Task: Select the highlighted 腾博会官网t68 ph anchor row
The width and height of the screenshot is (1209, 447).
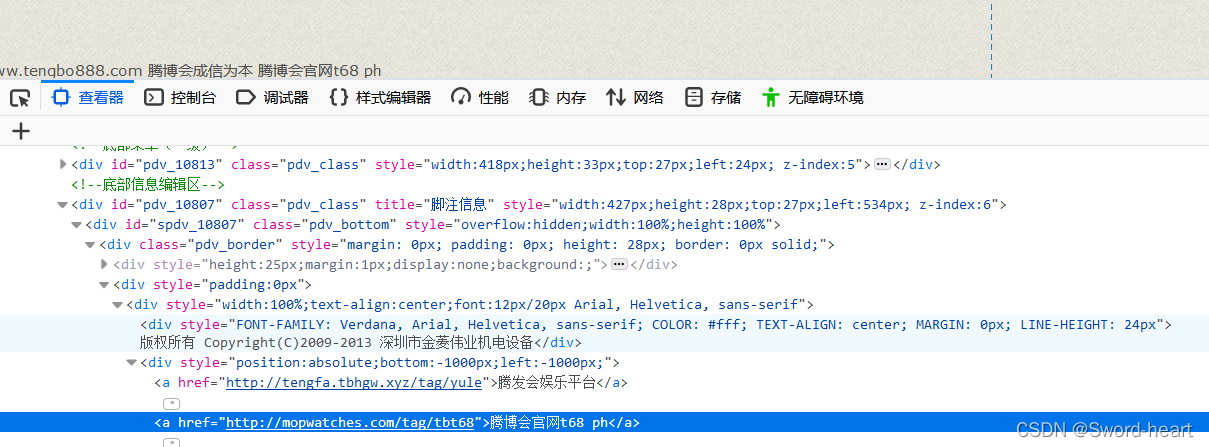Action: coord(604,423)
